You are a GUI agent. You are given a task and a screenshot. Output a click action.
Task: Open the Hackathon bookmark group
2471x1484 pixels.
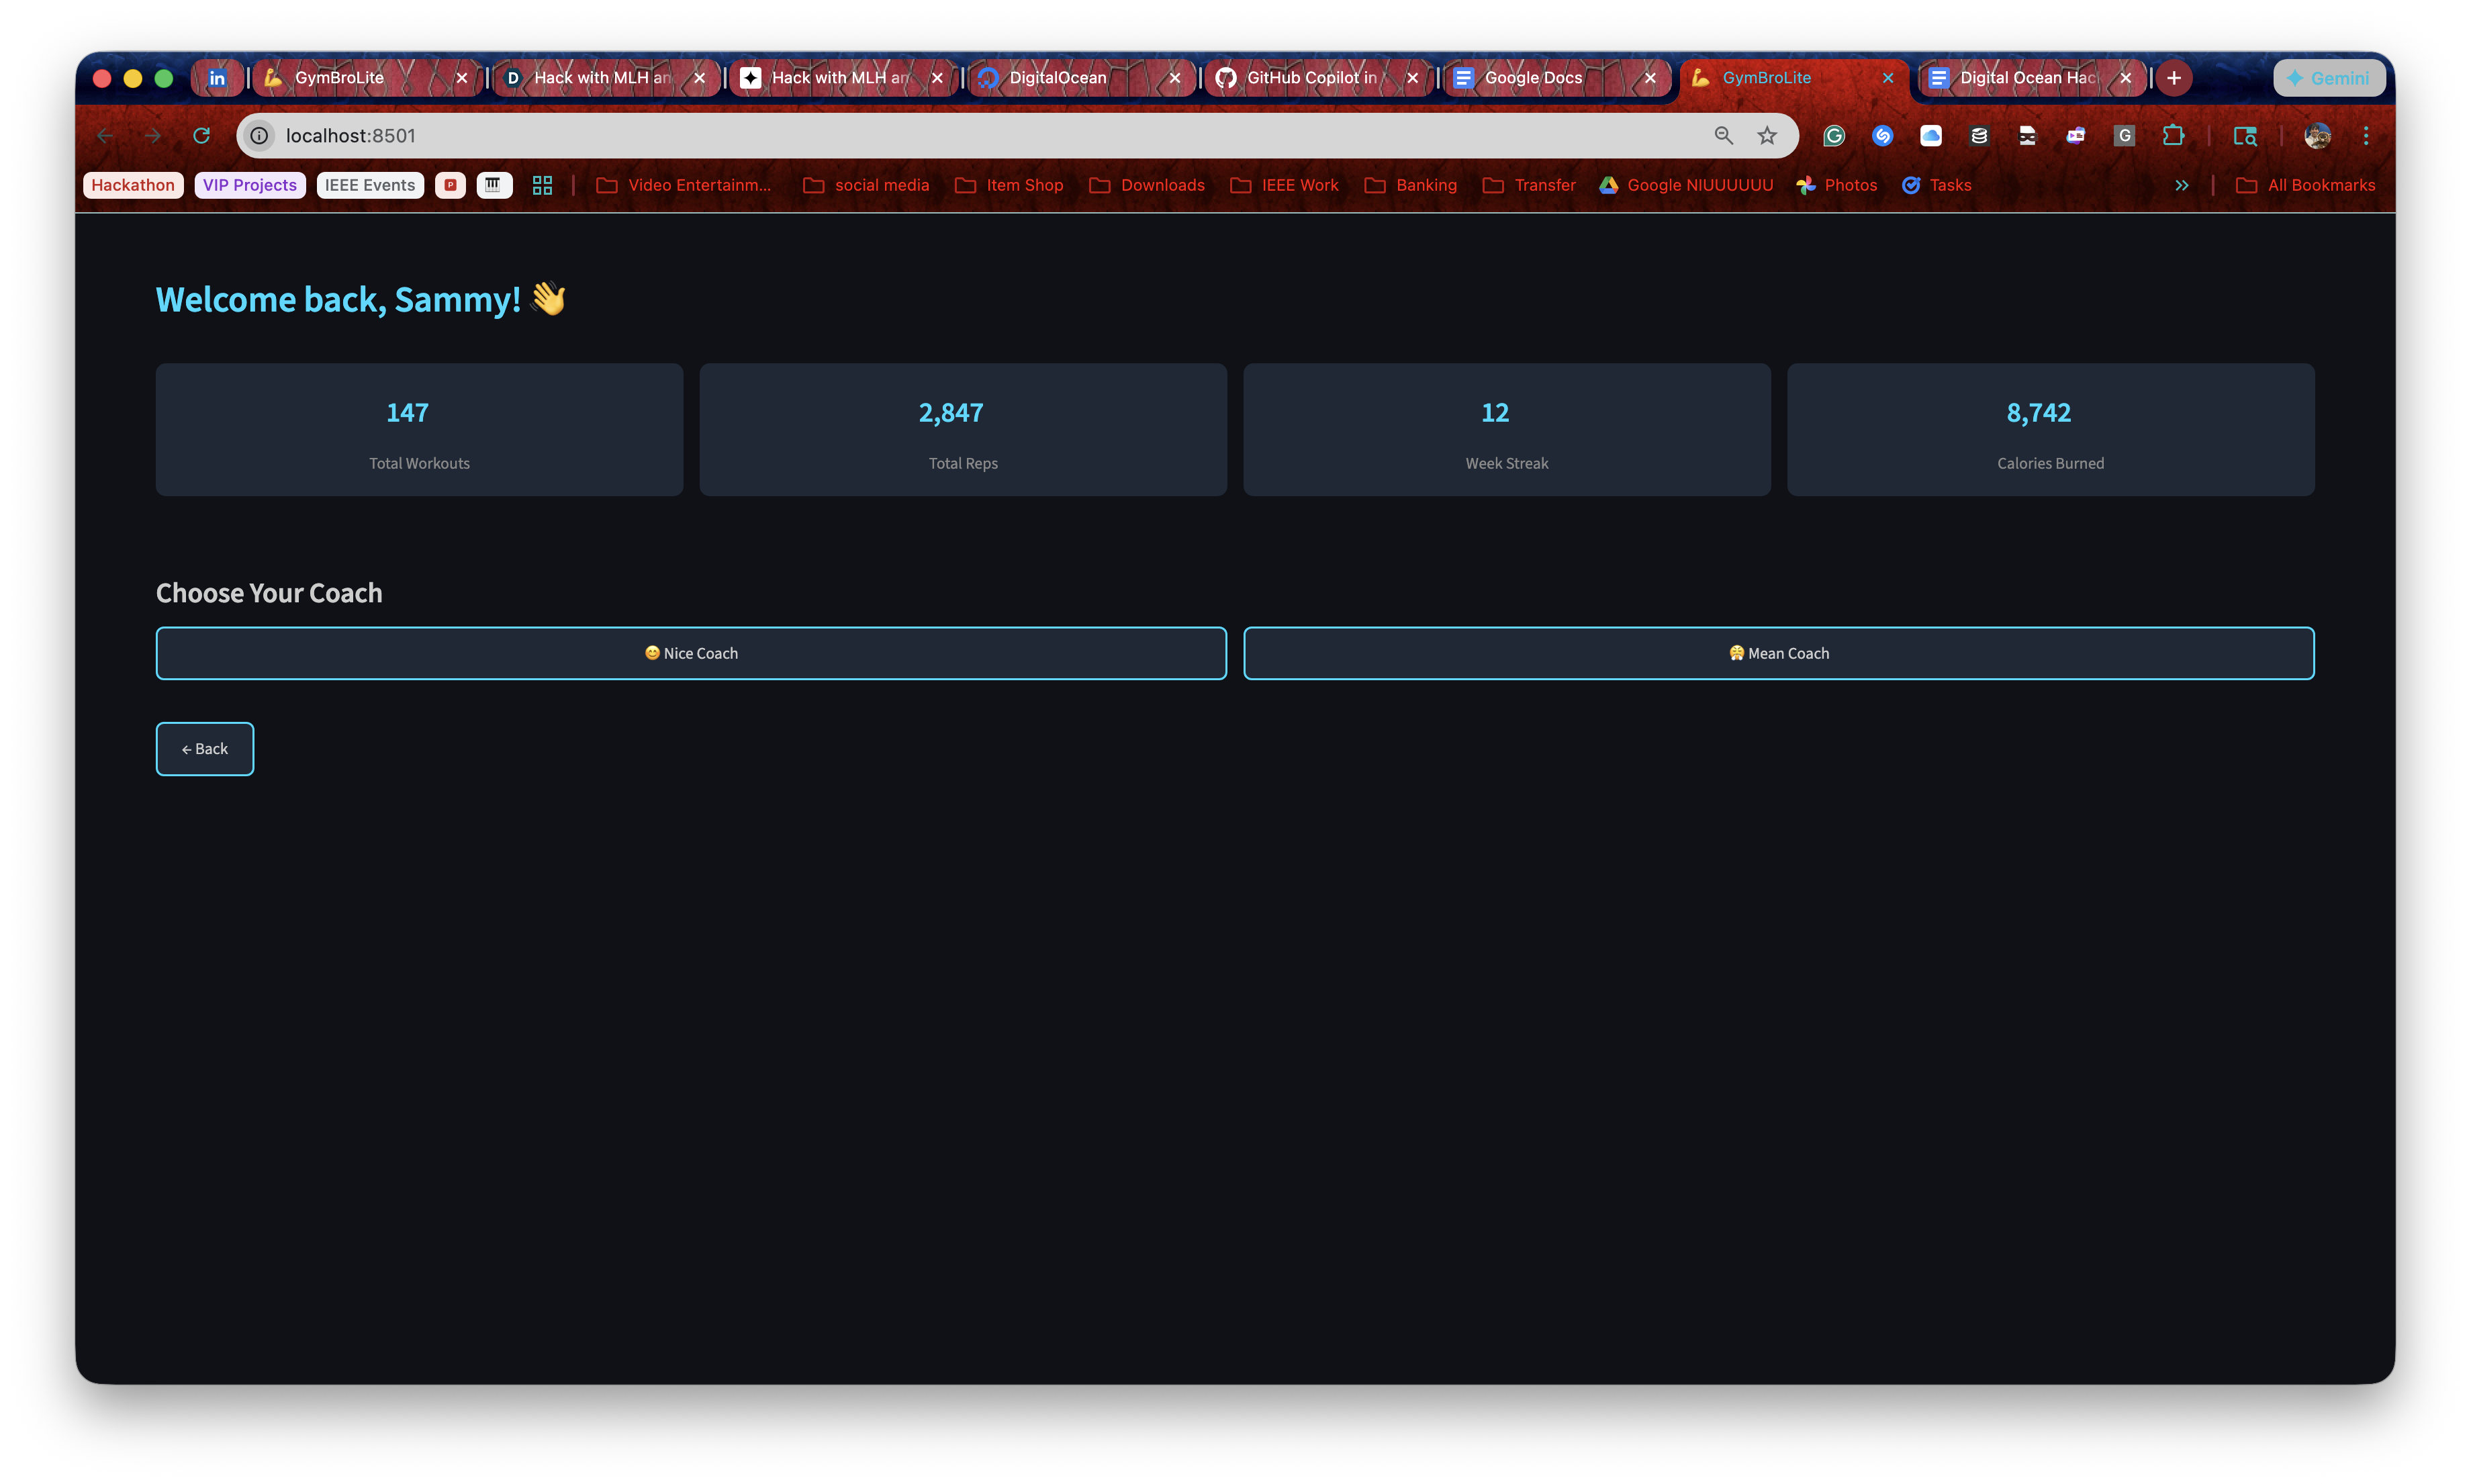tap(133, 185)
